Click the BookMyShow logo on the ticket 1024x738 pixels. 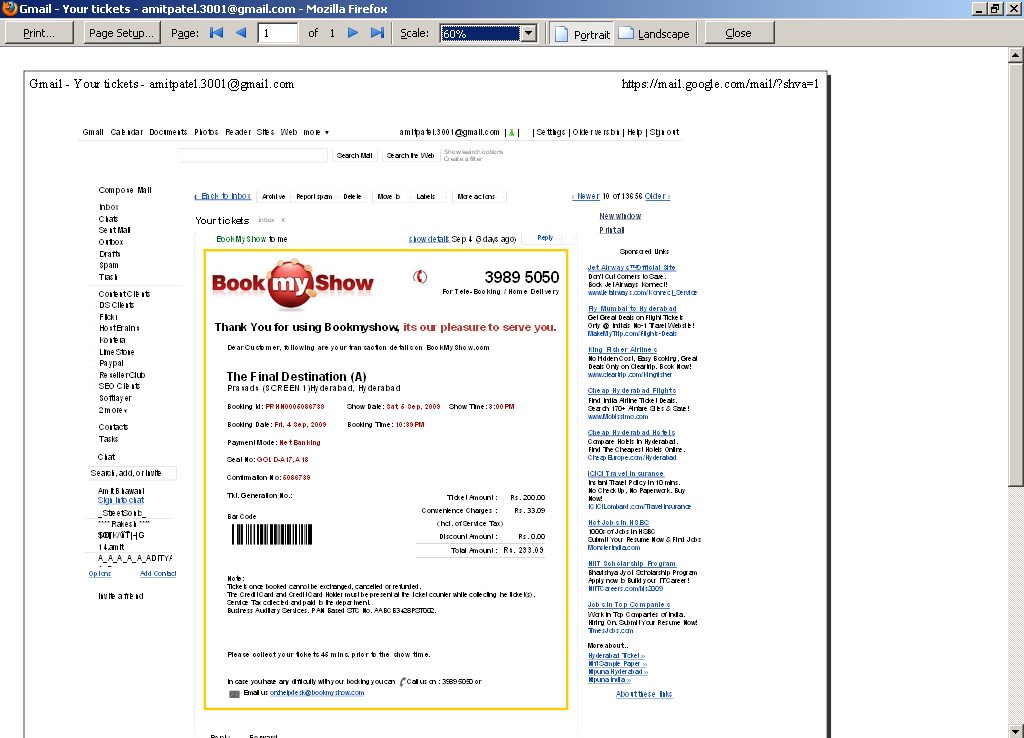point(292,283)
